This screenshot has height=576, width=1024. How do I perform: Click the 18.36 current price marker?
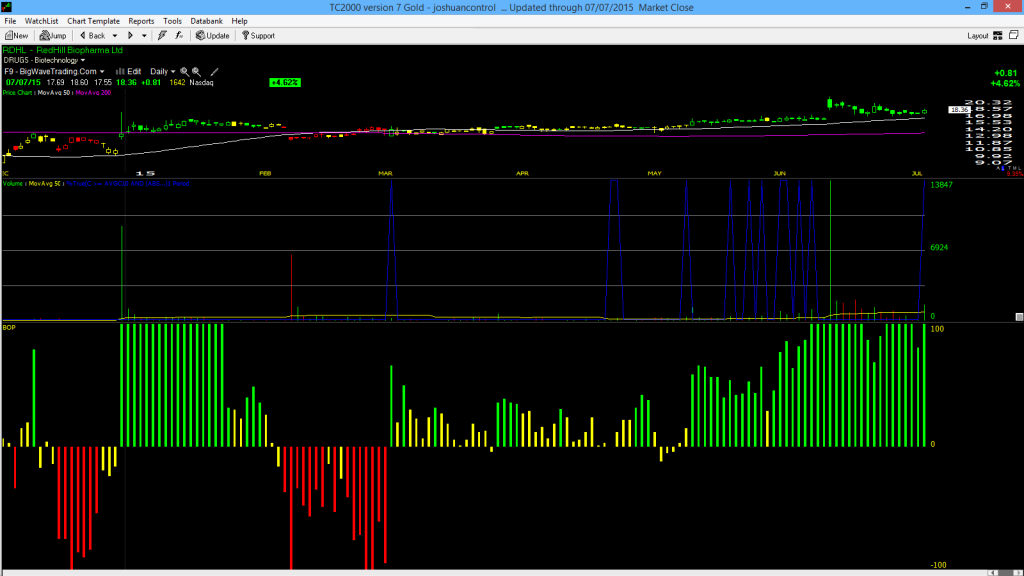(x=959, y=110)
